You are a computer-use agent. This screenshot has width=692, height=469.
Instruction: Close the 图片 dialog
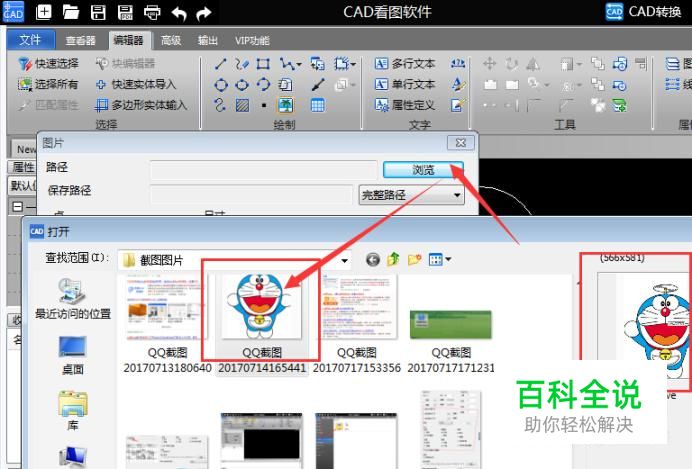[x=461, y=143]
